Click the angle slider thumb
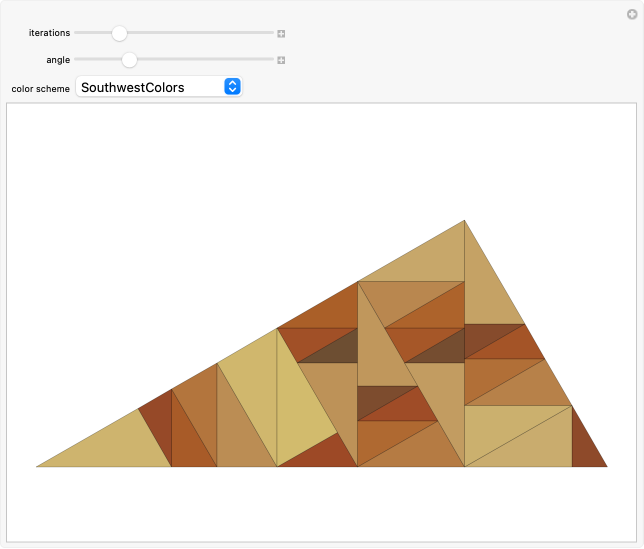The image size is (644, 549). [129, 60]
